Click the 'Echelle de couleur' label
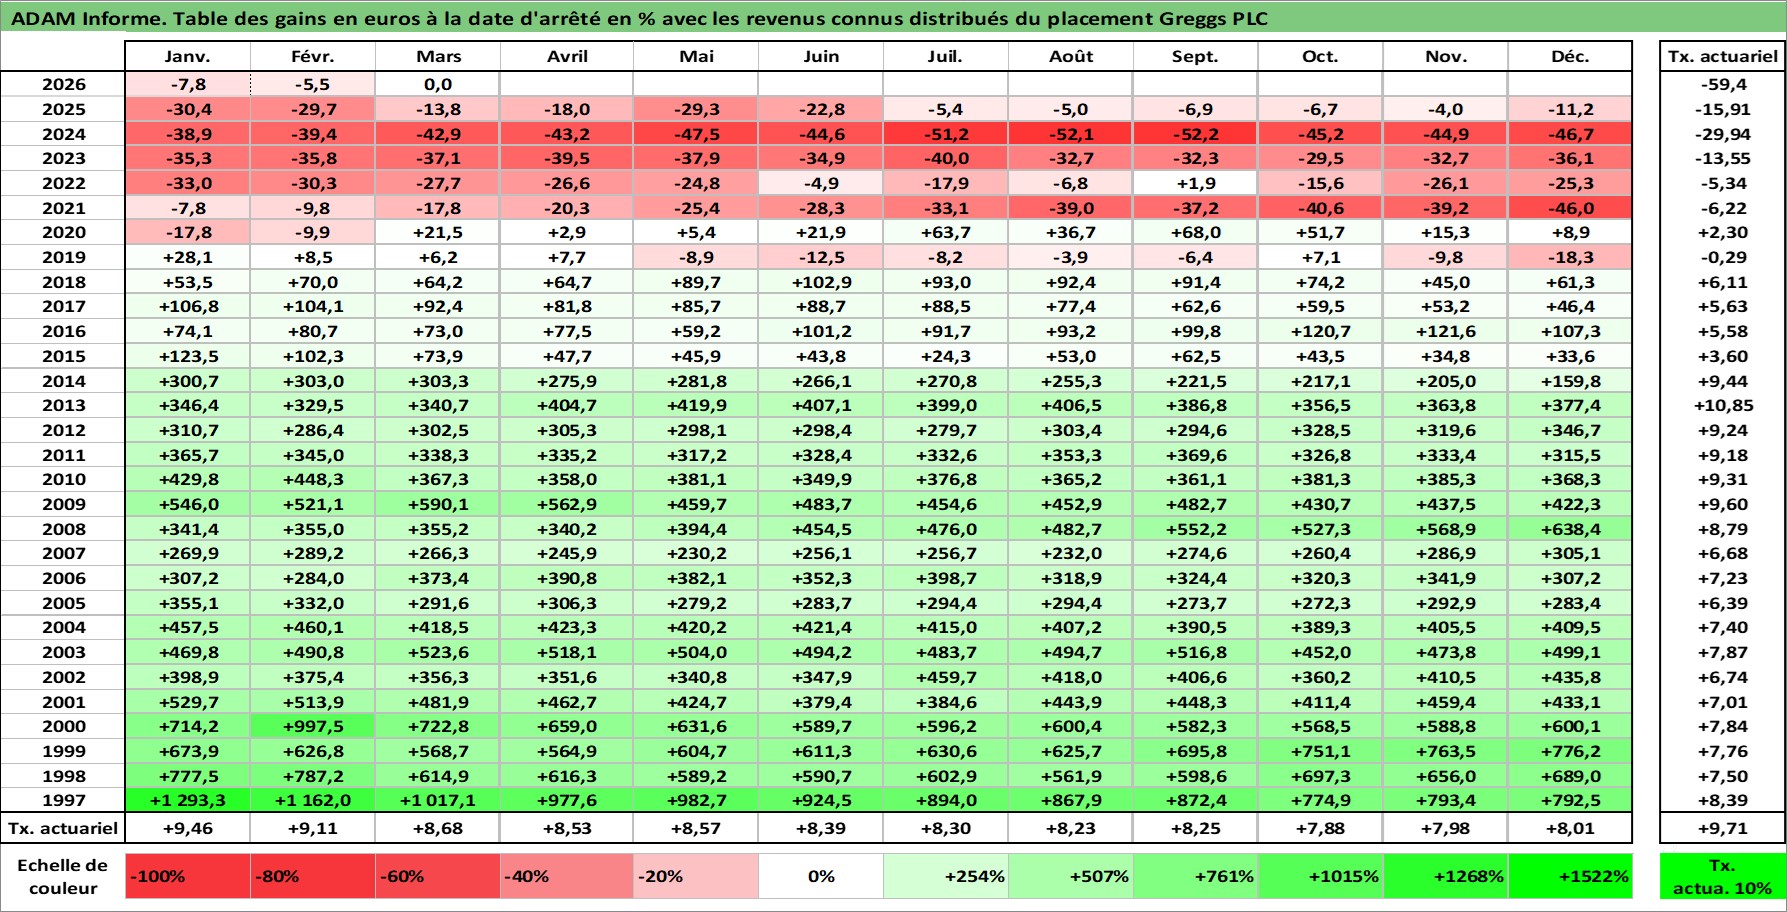The image size is (1787, 912). [x=63, y=877]
